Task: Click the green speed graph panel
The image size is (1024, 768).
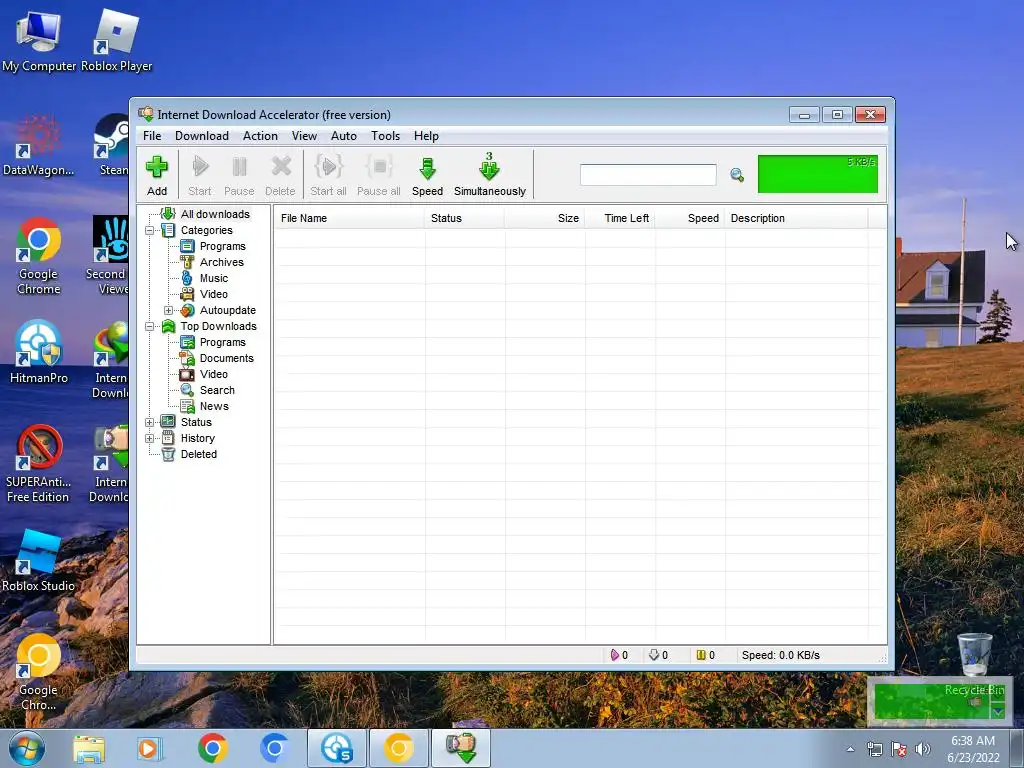Action: 818,174
